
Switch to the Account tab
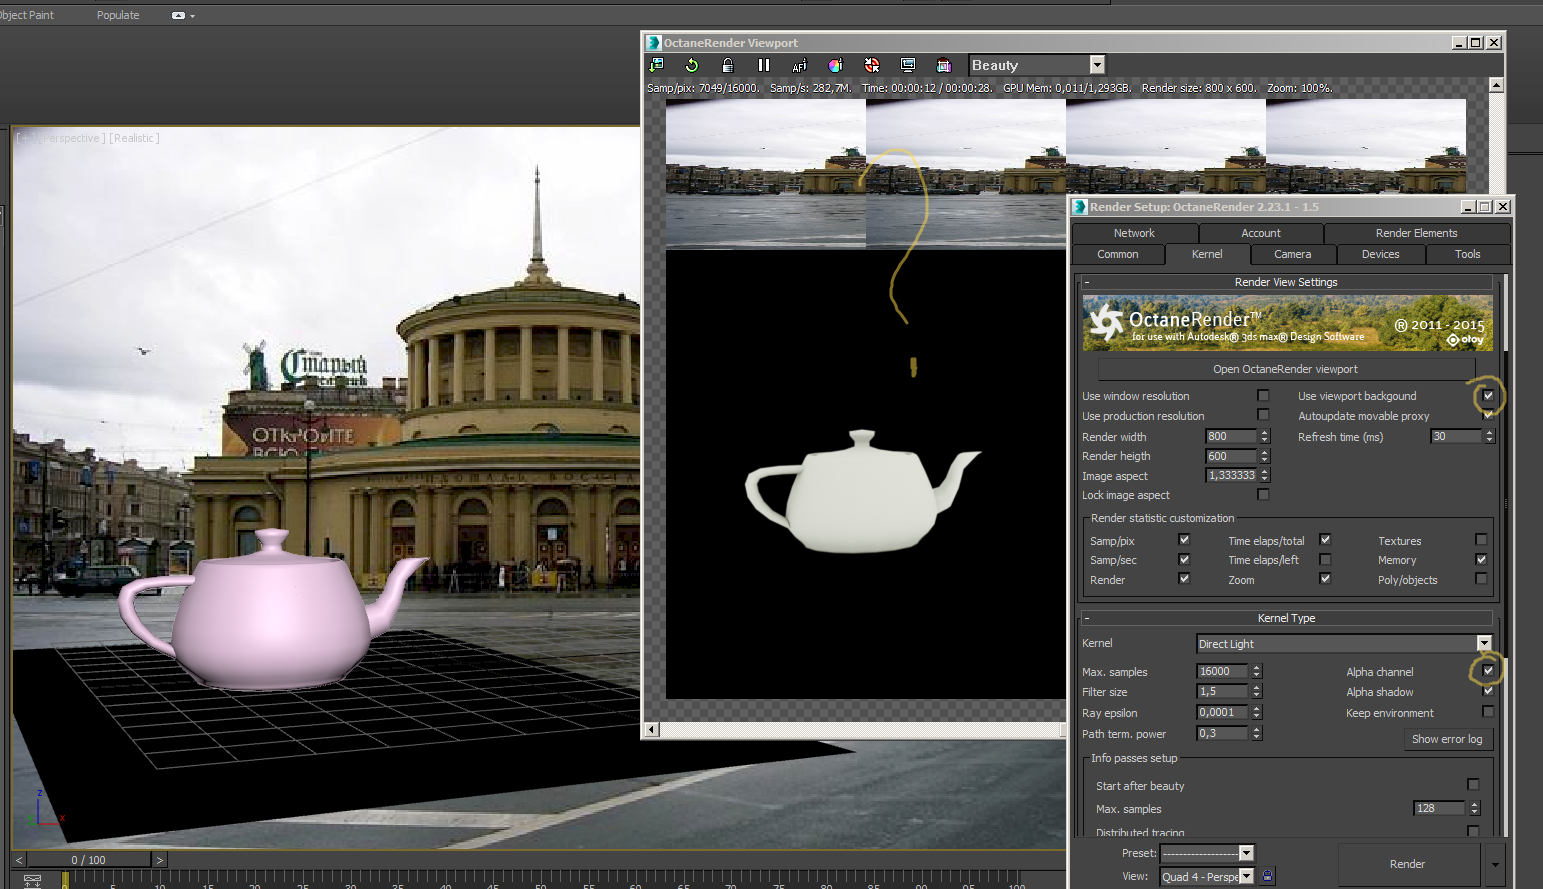click(x=1261, y=233)
